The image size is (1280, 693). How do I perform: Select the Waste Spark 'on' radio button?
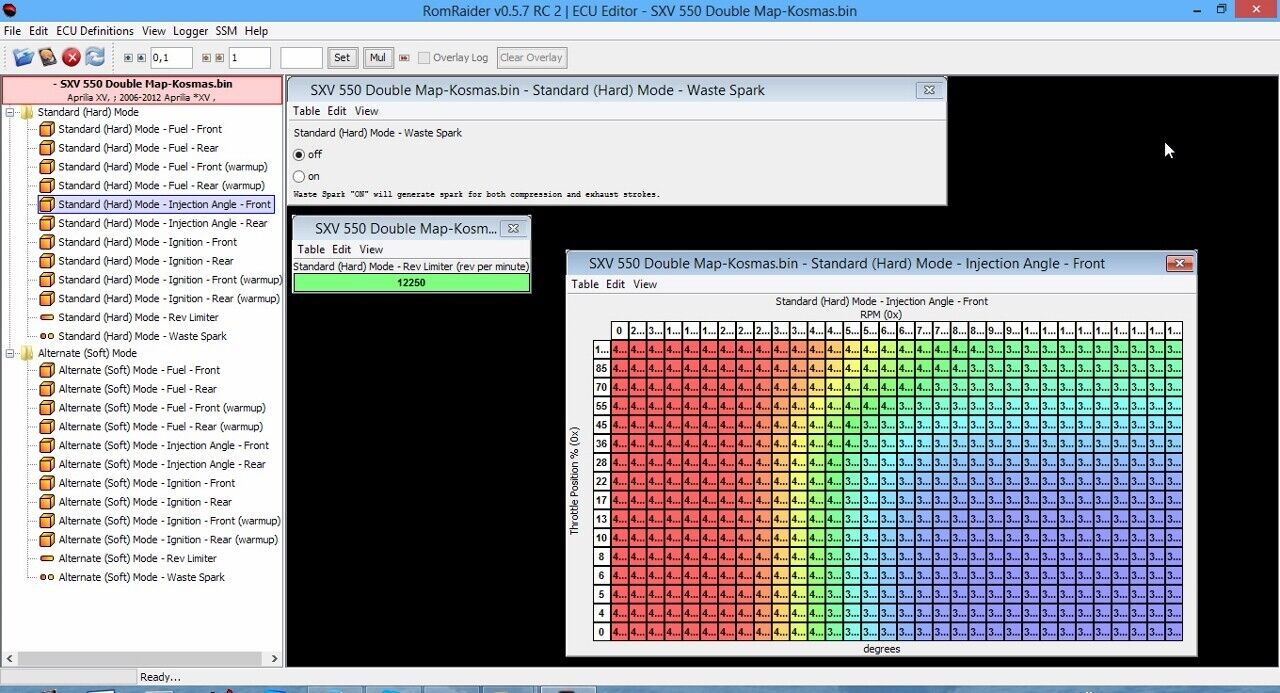click(x=299, y=176)
